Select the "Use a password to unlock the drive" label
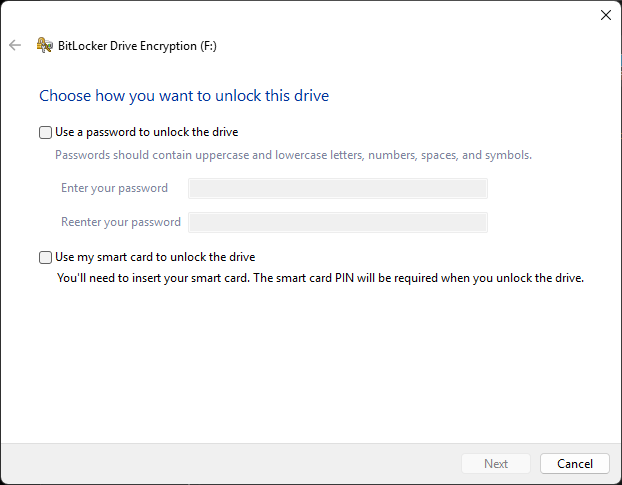 click(x=147, y=132)
